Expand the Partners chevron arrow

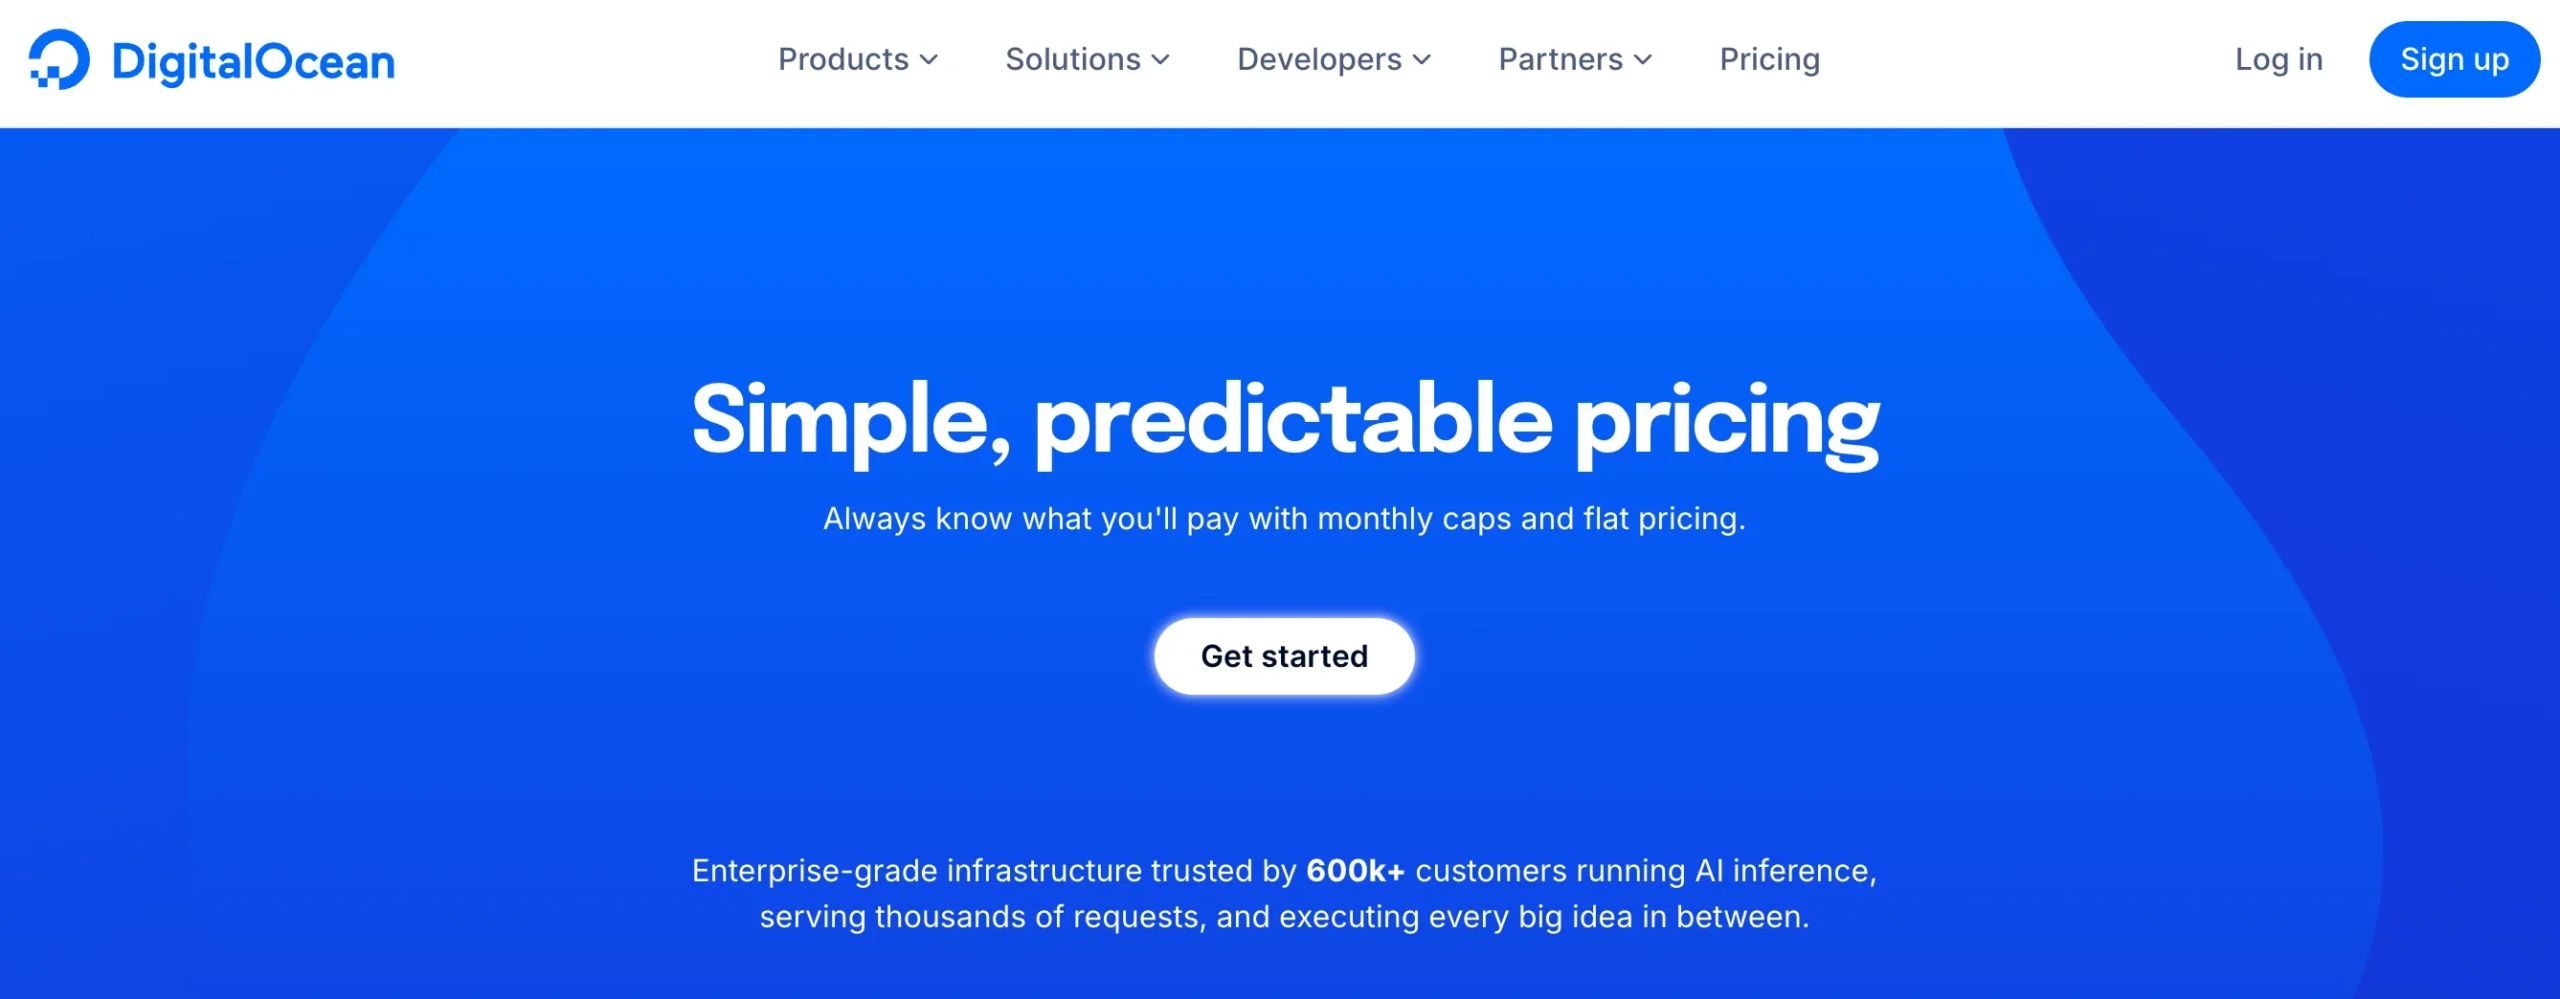(1643, 62)
